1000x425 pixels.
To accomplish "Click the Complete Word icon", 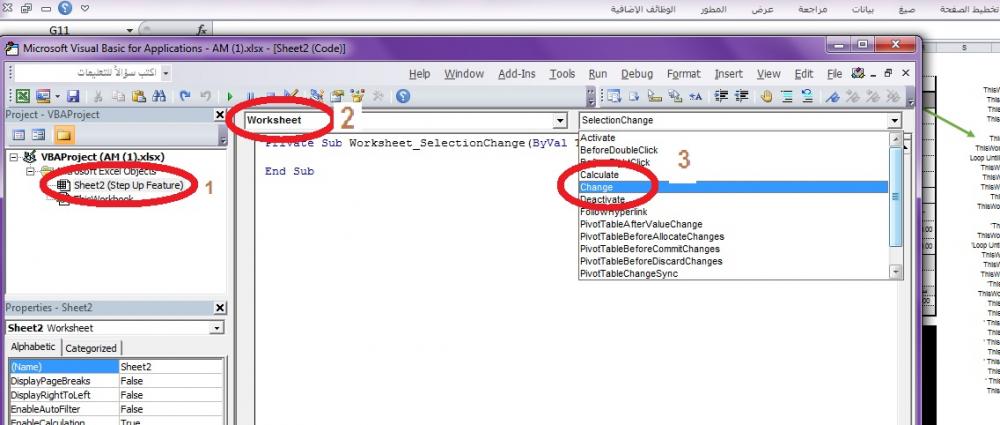I will point(695,96).
